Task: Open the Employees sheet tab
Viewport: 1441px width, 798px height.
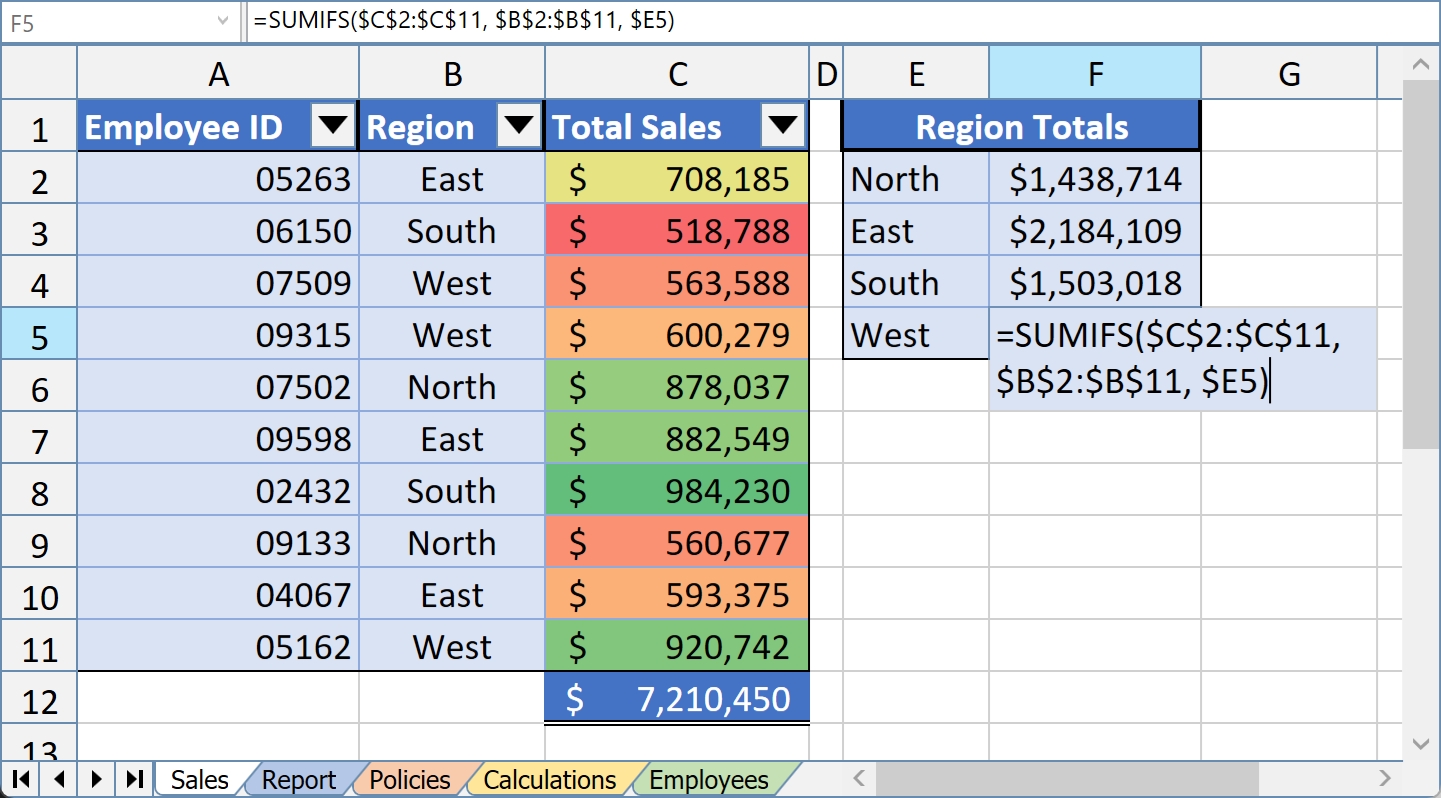Action: pyautogui.click(x=709, y=780)
